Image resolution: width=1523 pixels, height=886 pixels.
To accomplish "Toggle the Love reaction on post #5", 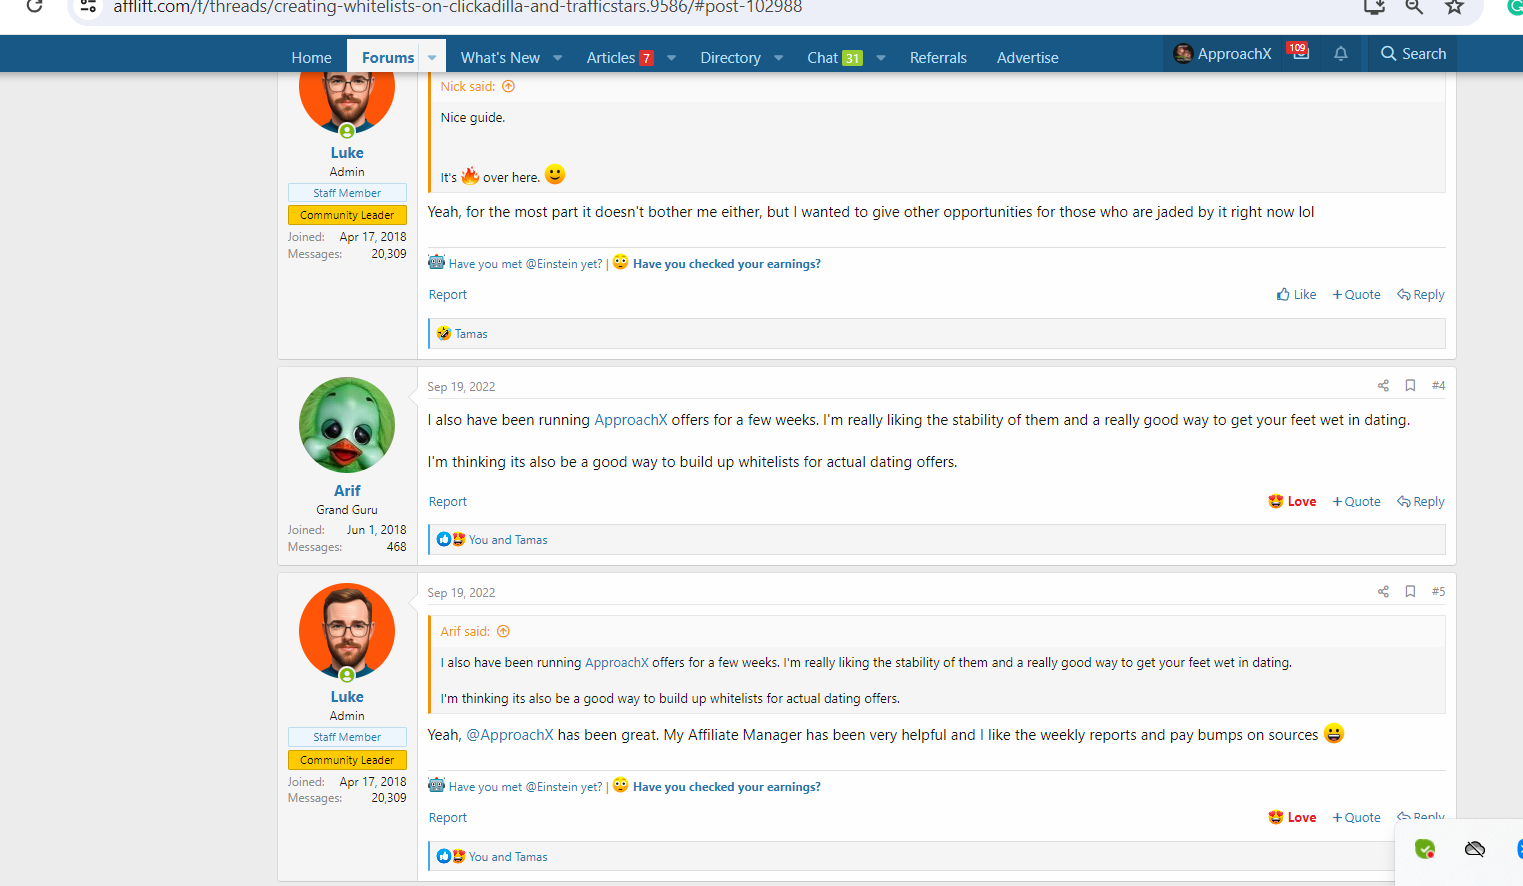I will (1292, 818).
